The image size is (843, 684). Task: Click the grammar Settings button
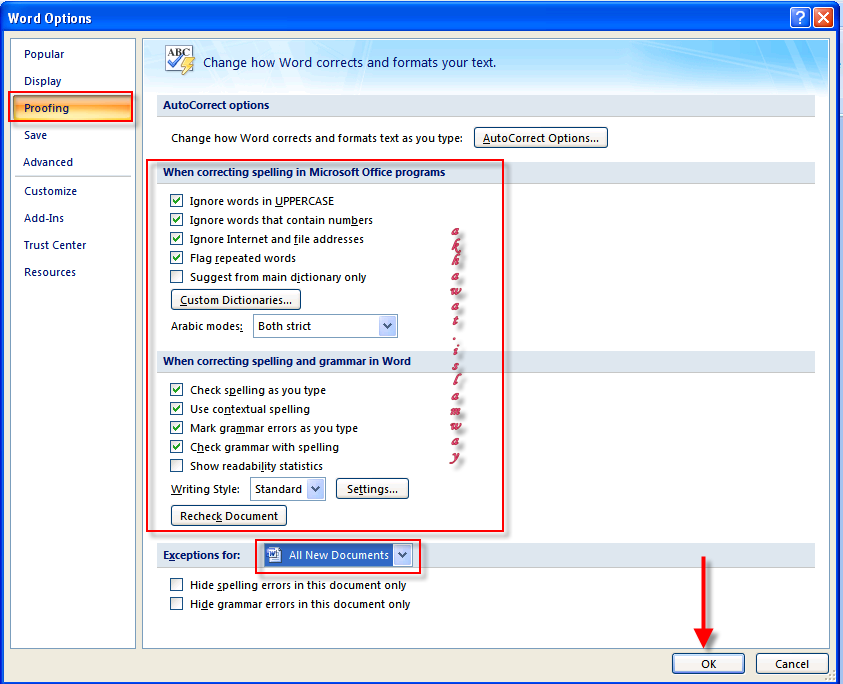(372, 489)
